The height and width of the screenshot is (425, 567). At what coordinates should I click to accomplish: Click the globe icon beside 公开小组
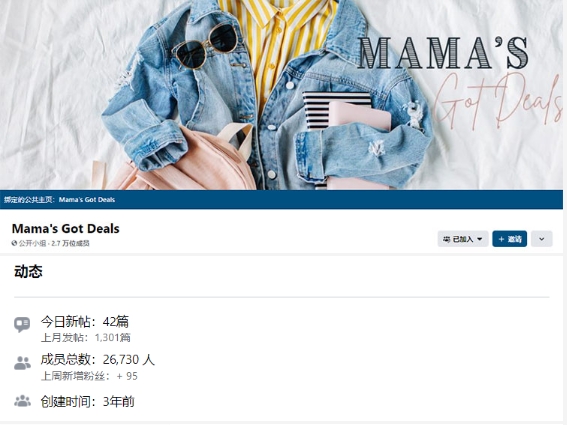[x=14, y=243]
